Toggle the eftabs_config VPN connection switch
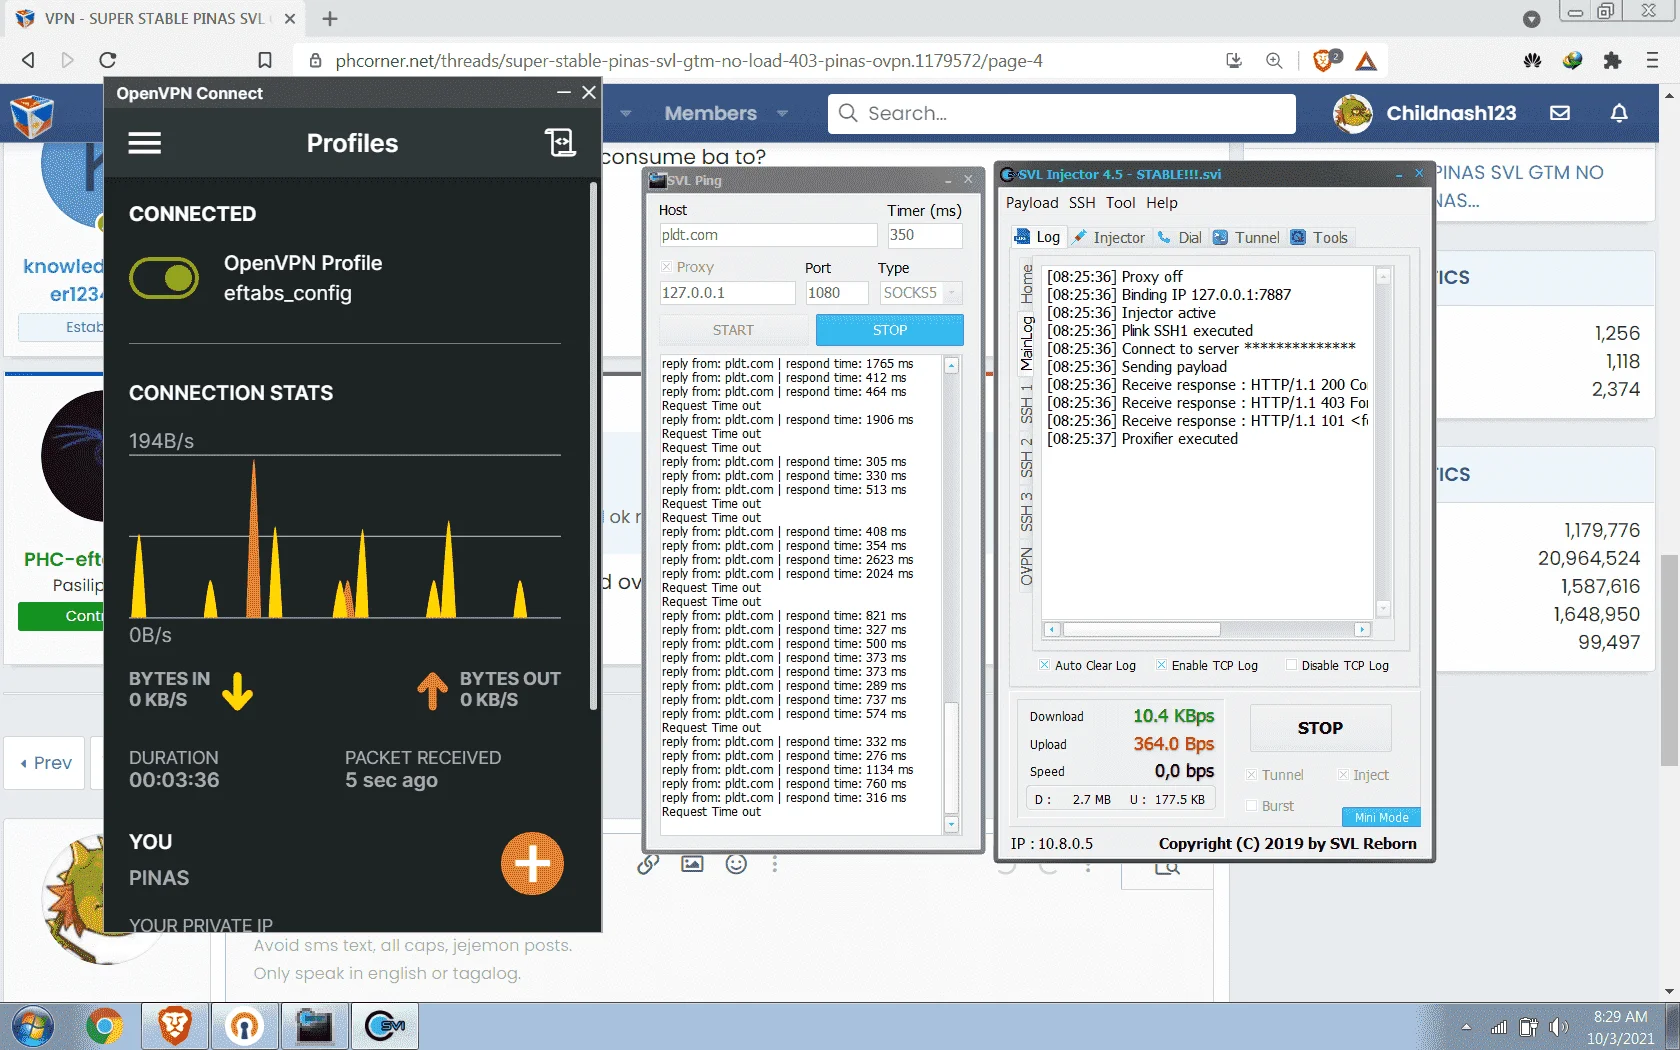Viewport: 1680px width, 1050px height. [164, 278]
